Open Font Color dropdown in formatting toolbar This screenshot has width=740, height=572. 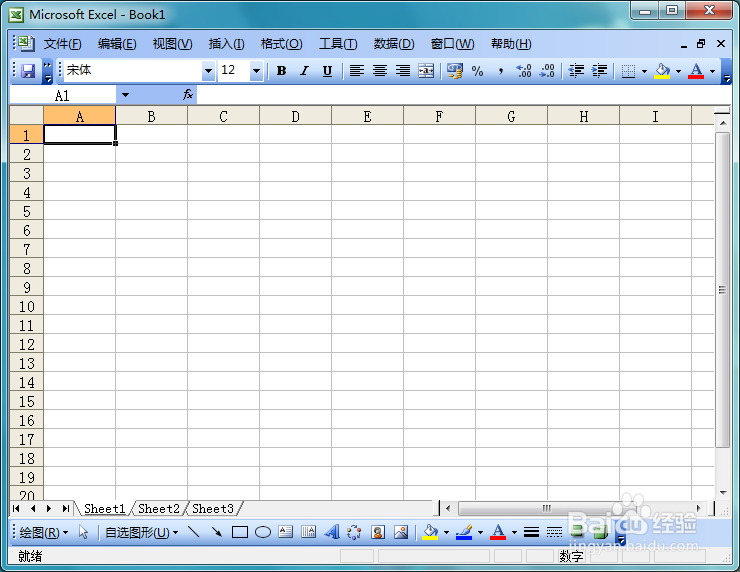coord(712,71)
